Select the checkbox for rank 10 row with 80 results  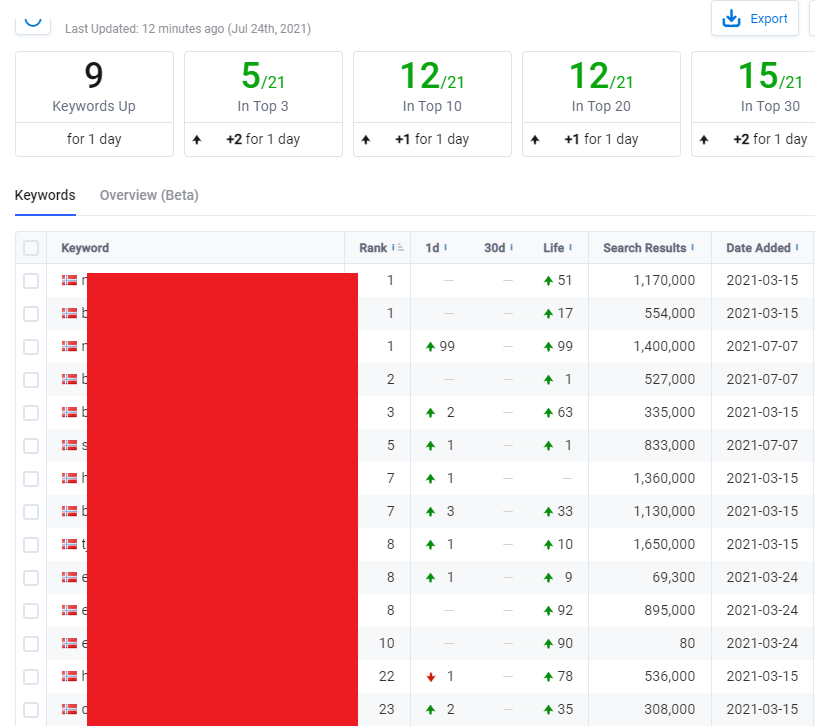point(31,643)
